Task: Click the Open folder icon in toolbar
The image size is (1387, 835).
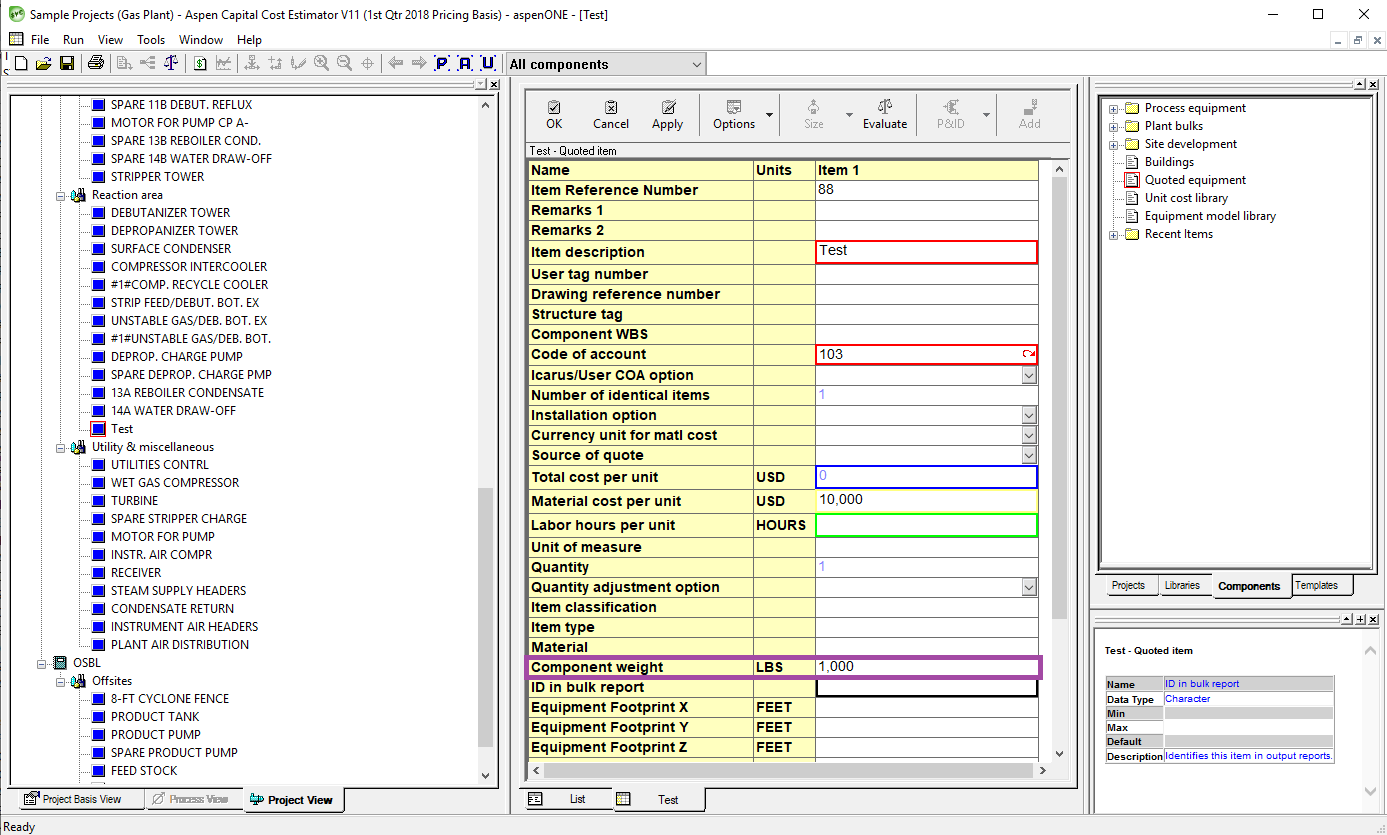Action: 43,64
